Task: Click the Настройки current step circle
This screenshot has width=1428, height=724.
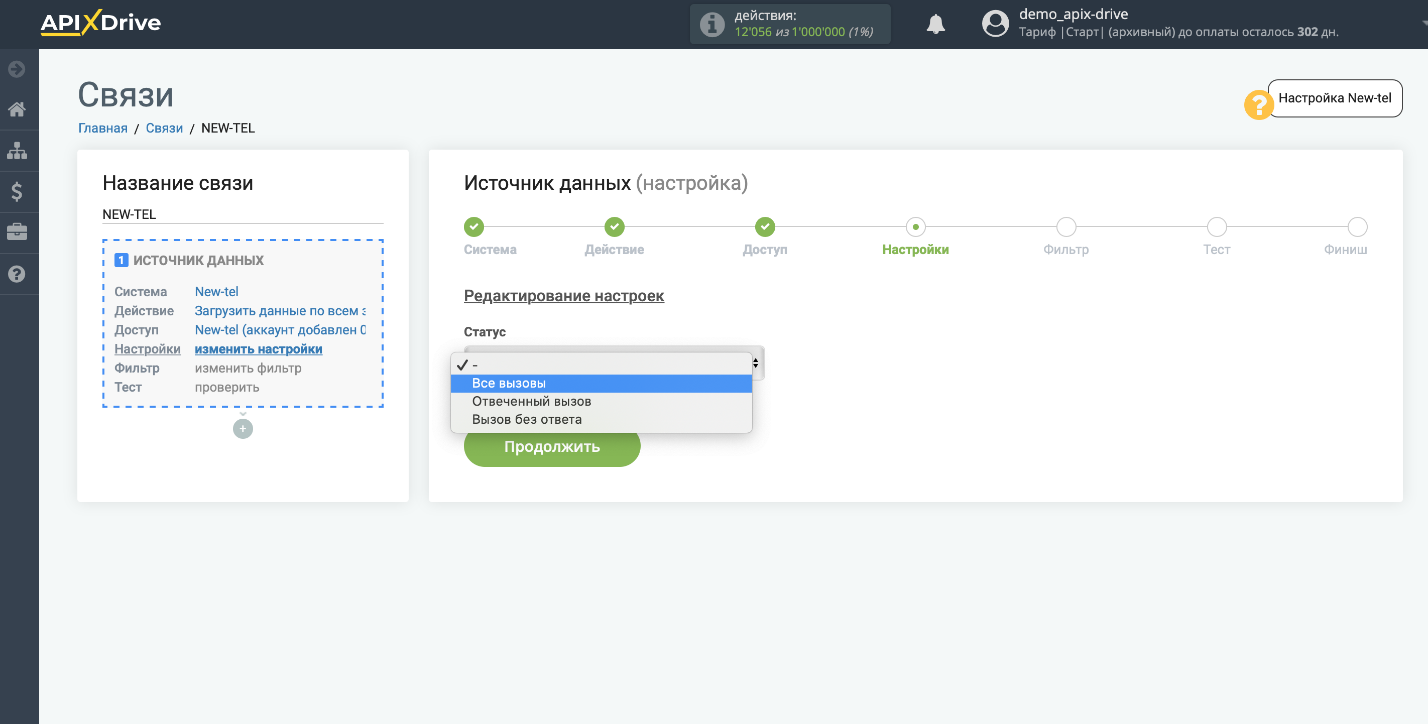Action: tap(916, 227)
